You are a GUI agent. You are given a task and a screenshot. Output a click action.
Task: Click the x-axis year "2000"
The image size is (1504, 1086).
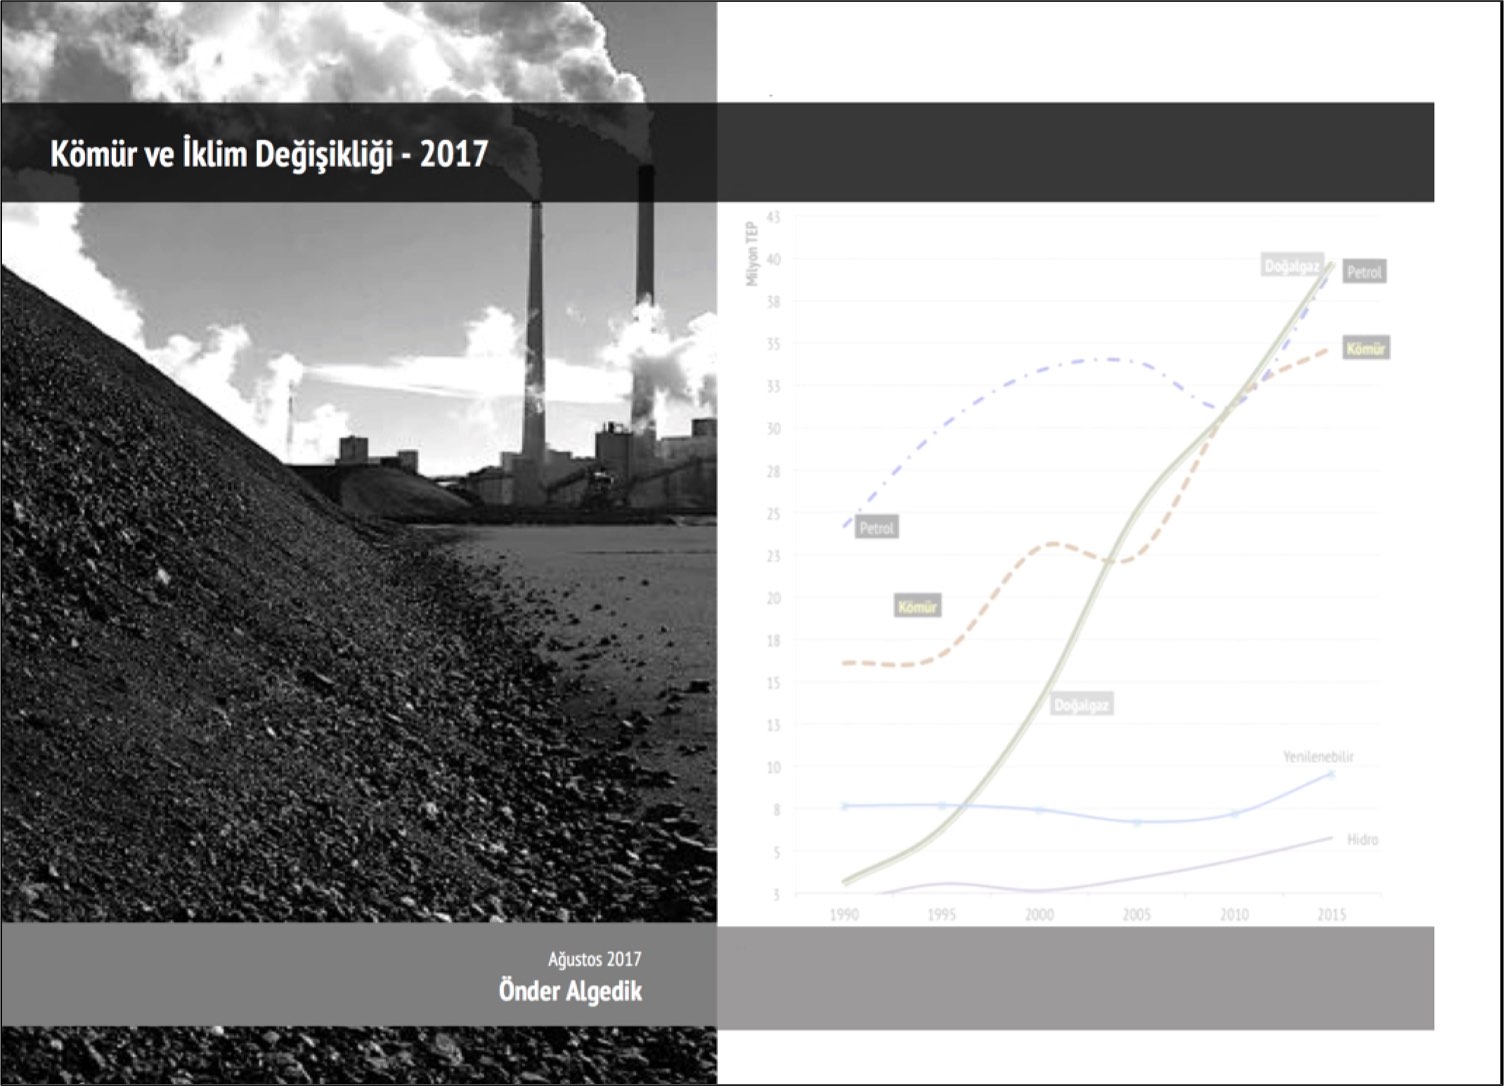(x=1039, y=914)
